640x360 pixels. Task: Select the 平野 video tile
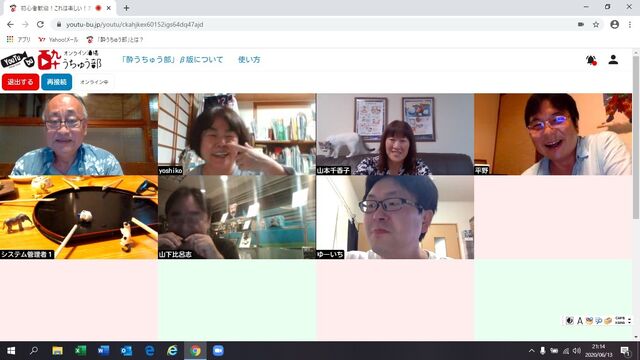pyautogui.click(x=553, y=134)
